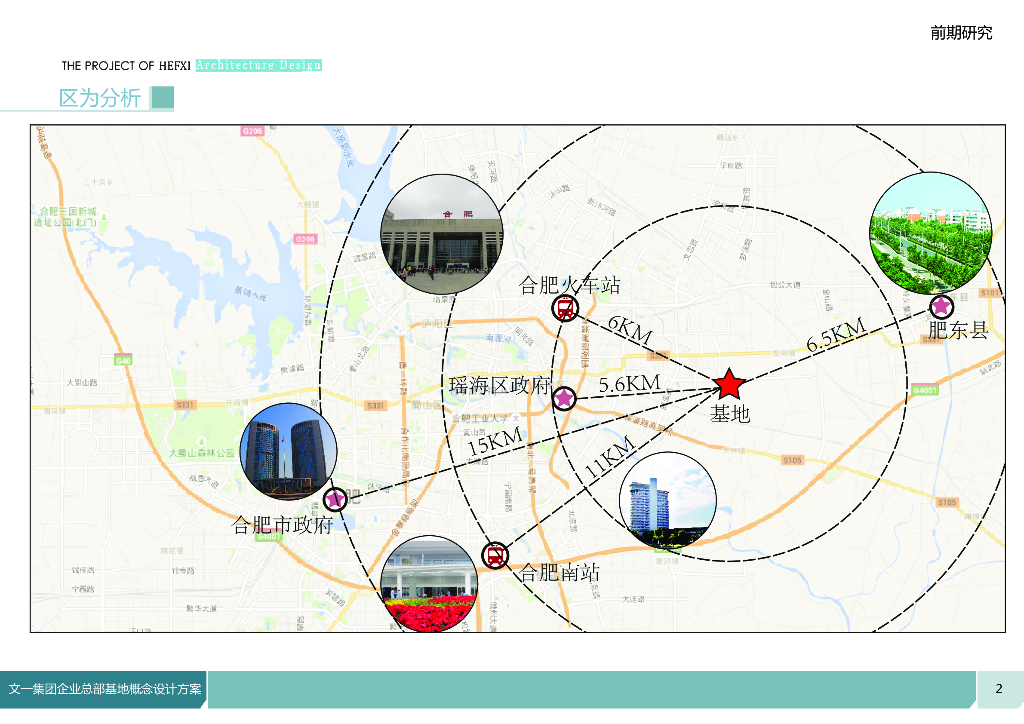Click the footer title 文一集团企业总部基地概念设计方案

(104, 689)
